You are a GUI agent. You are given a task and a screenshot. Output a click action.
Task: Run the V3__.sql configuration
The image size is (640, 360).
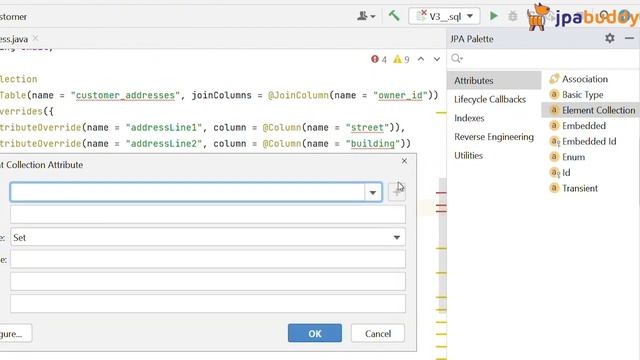pyautogui.click(x=493, y=16)
